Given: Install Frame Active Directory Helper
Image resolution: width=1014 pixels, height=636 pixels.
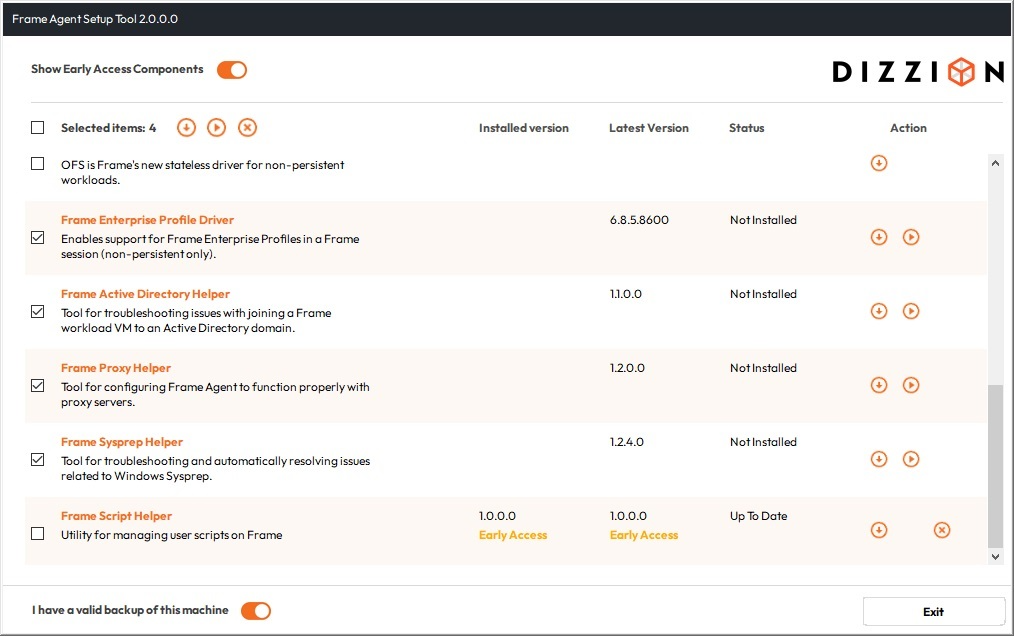Looking at the screenshot, I should click(x=911, y=311).
